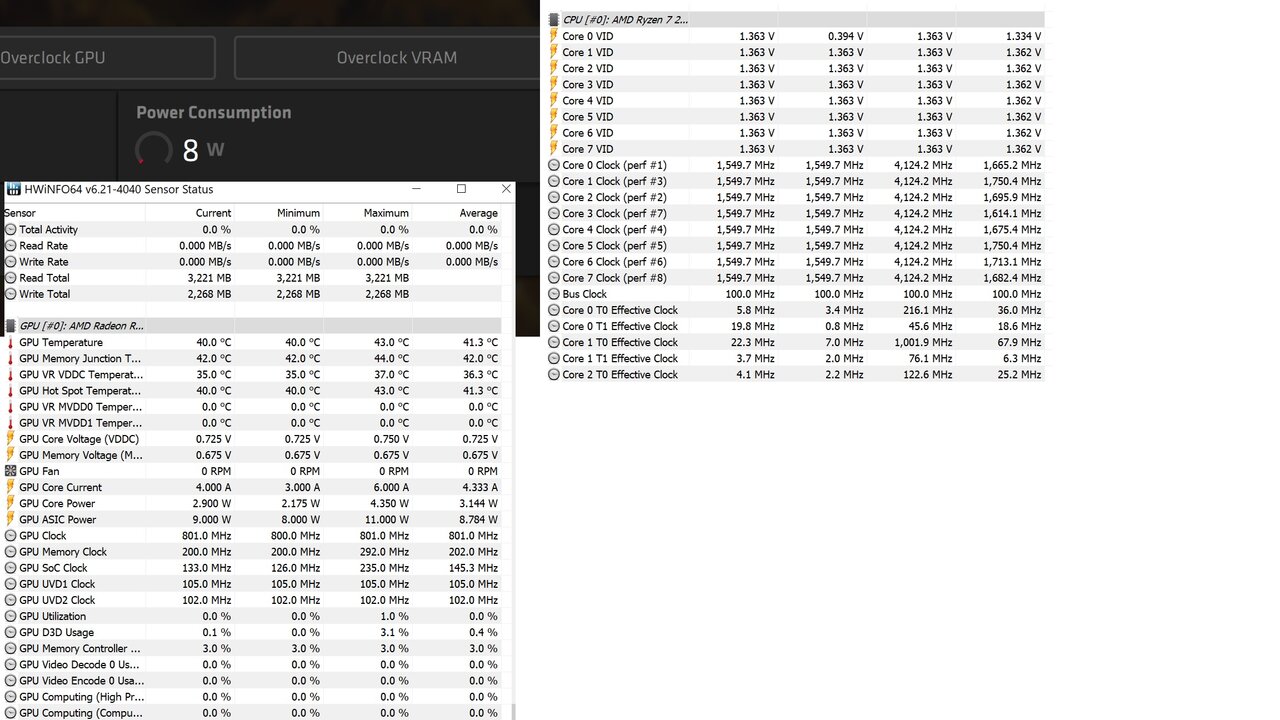The height and width of the screenshot is (720, 1280).
Task: Click the icon beside Read Rate
Action: (x=10, y=246)
